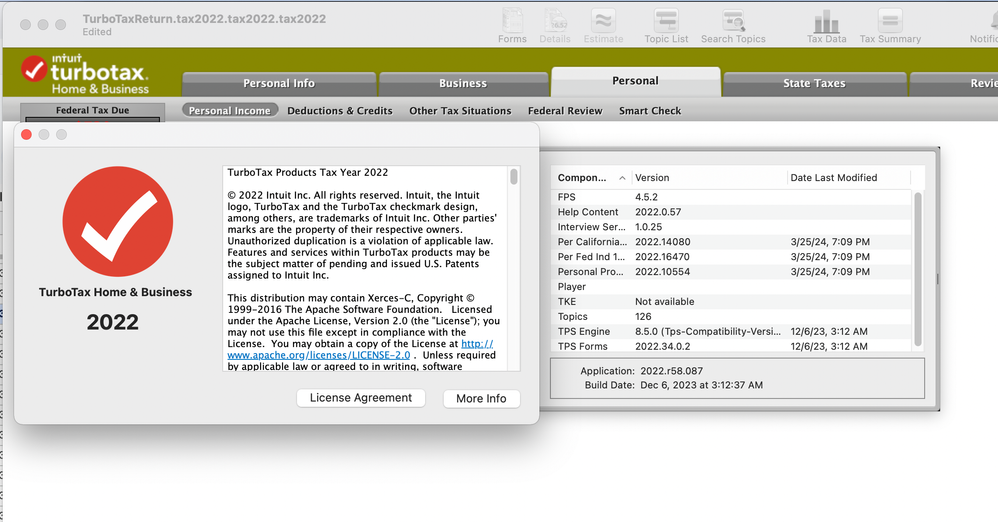The height and width of the screenshot is (522, 998).
Task: Open the Federal Review section
Action: click(565, 111)
